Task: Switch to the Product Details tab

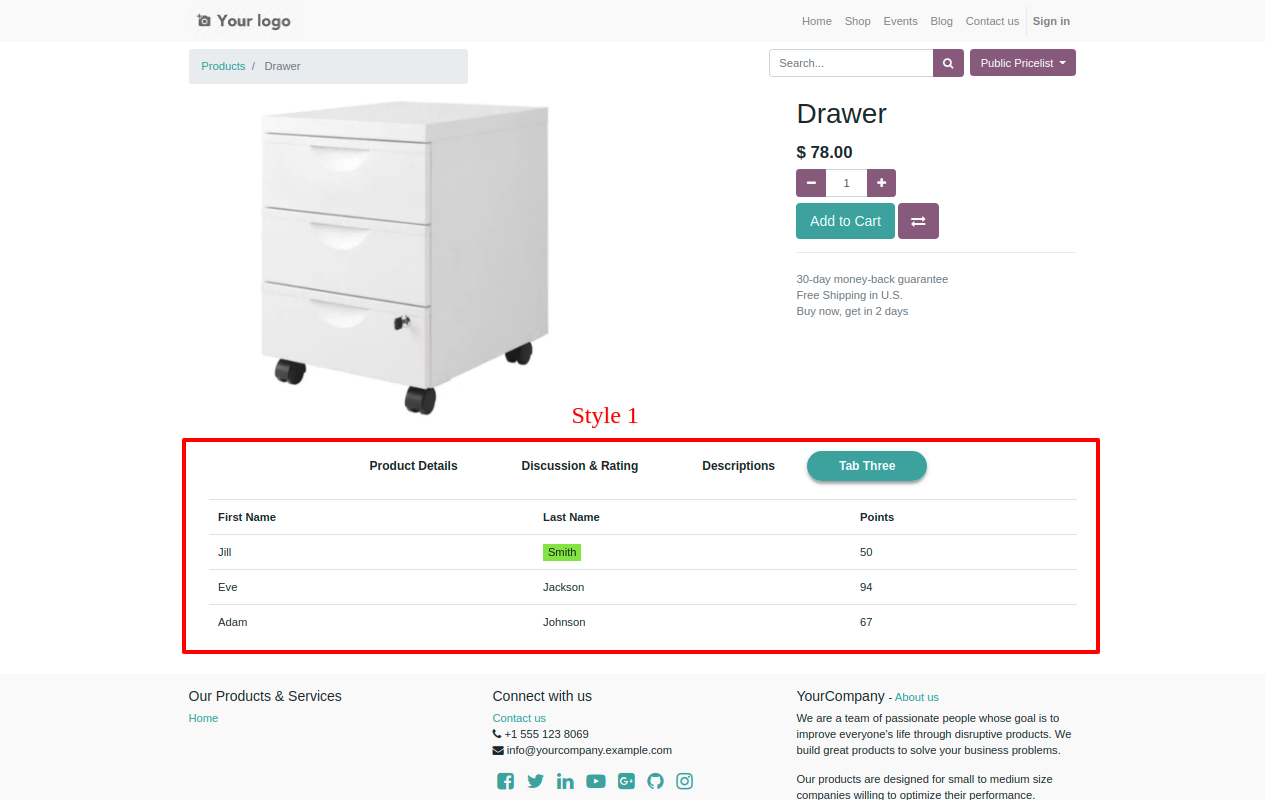Action: tap(413, 466)
